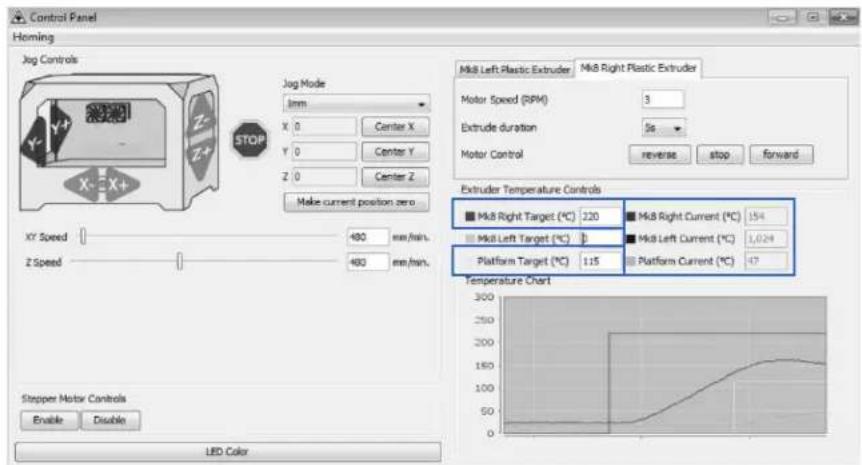The width and height of the screenshot is (862, 465).
Task: Click Make current position zero button
Action: pos(356,202)
